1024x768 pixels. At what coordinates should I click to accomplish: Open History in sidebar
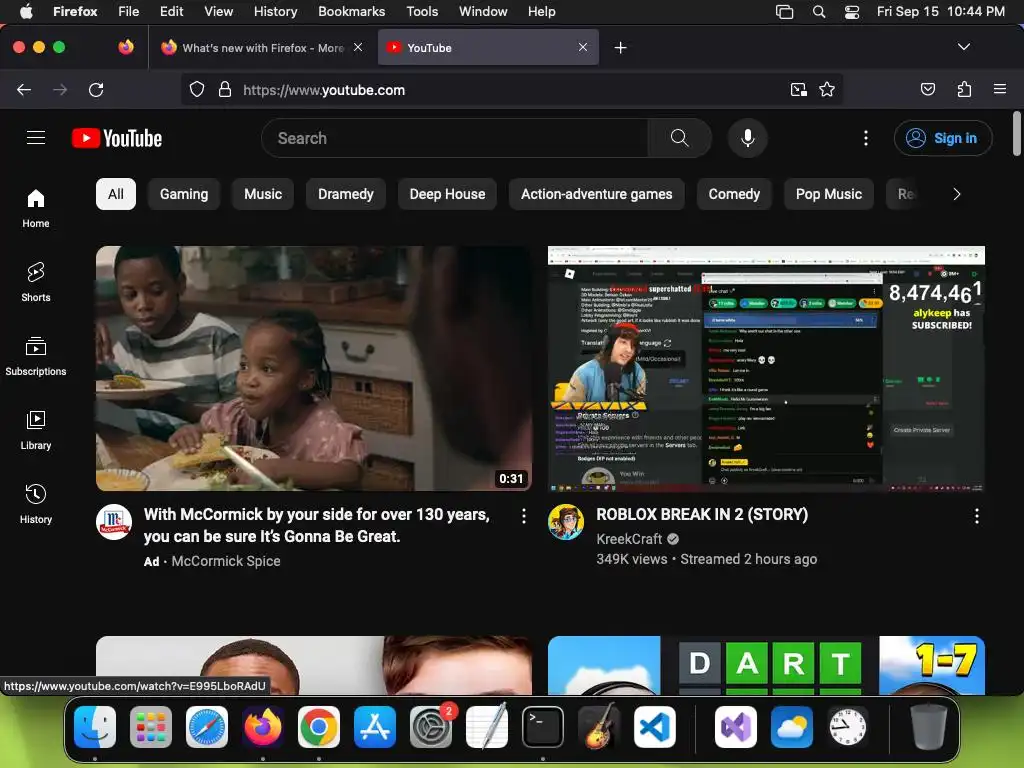36,504
